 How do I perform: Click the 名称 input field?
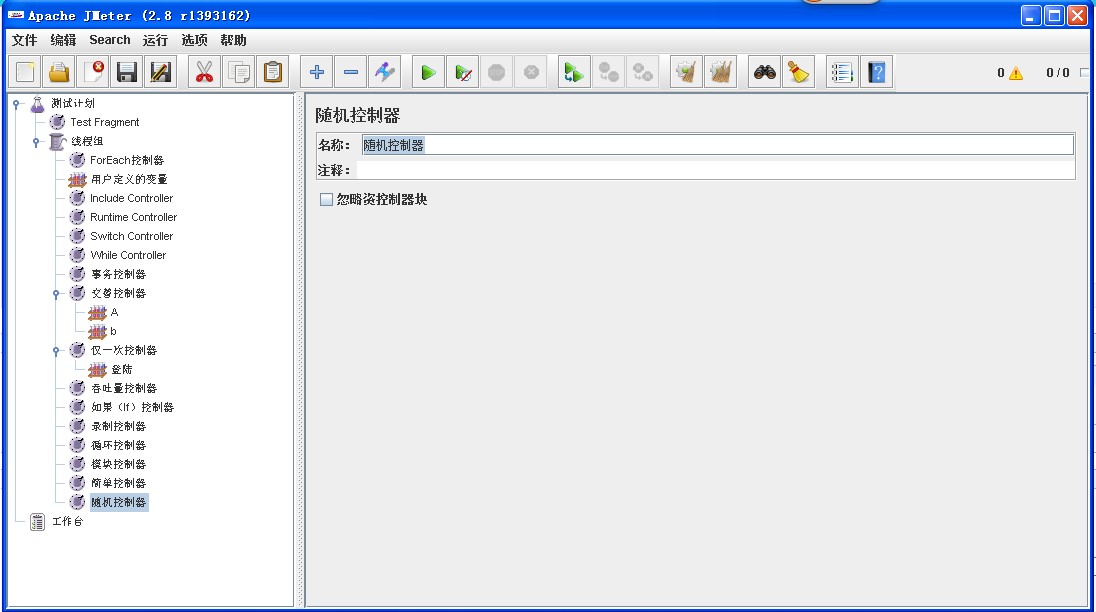click(x=717, y=145)
